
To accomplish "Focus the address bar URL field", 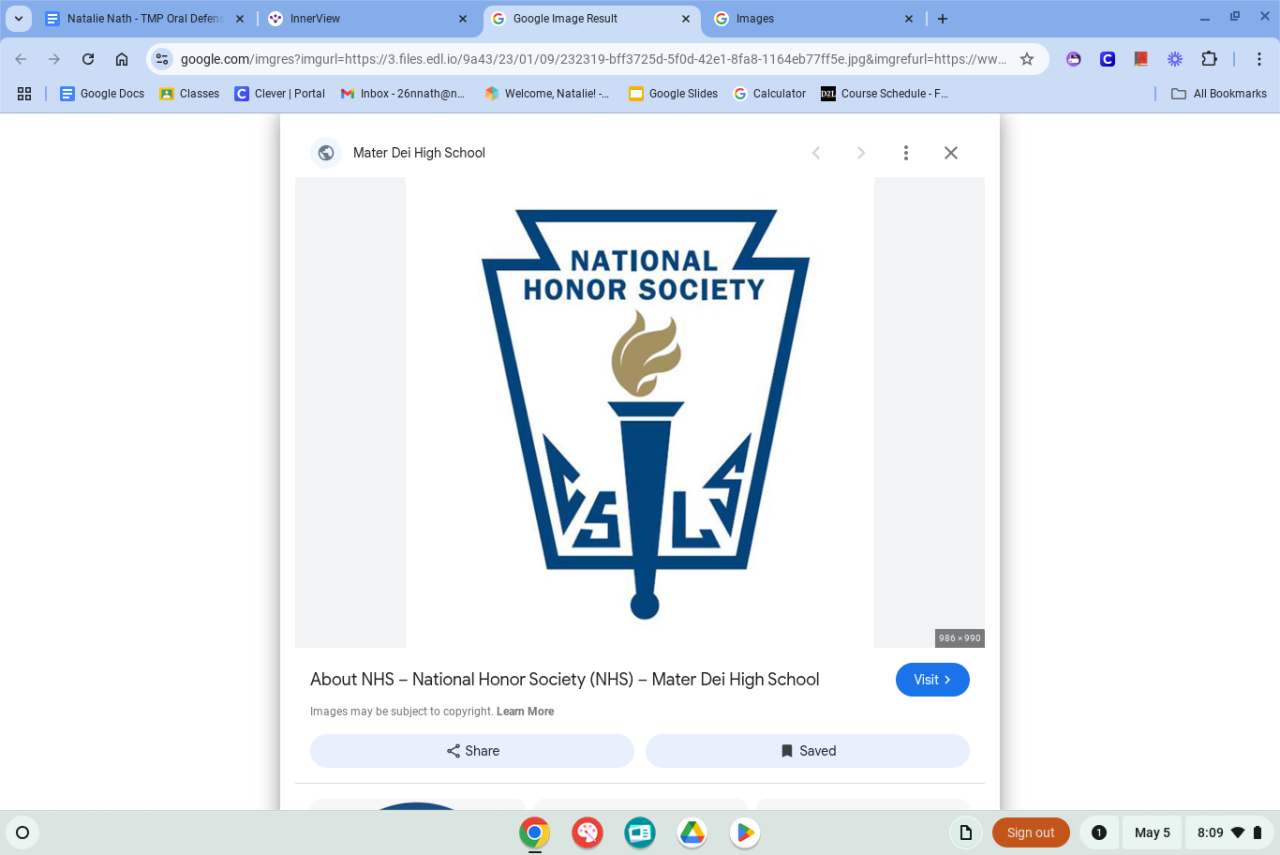I will click(x=593, y=59).
